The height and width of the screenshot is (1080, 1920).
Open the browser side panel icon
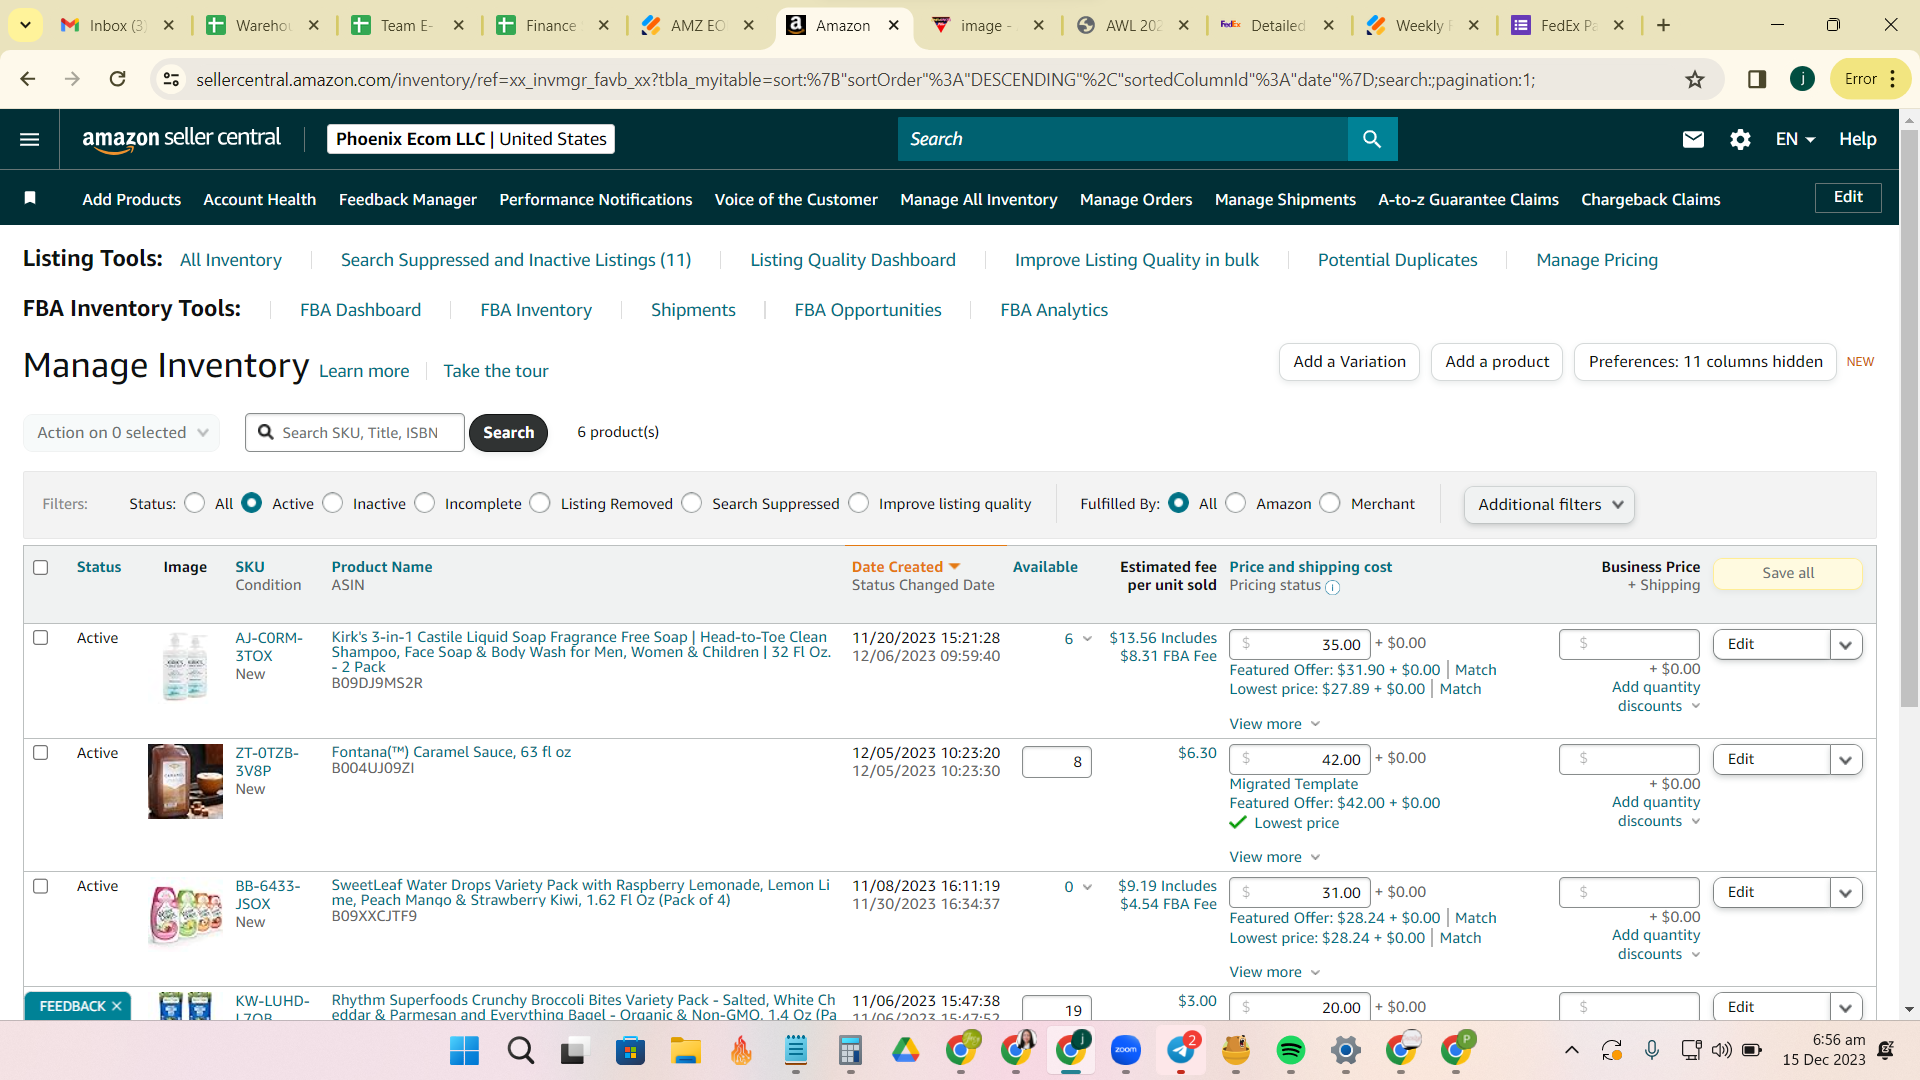[x=1756, y=79]
